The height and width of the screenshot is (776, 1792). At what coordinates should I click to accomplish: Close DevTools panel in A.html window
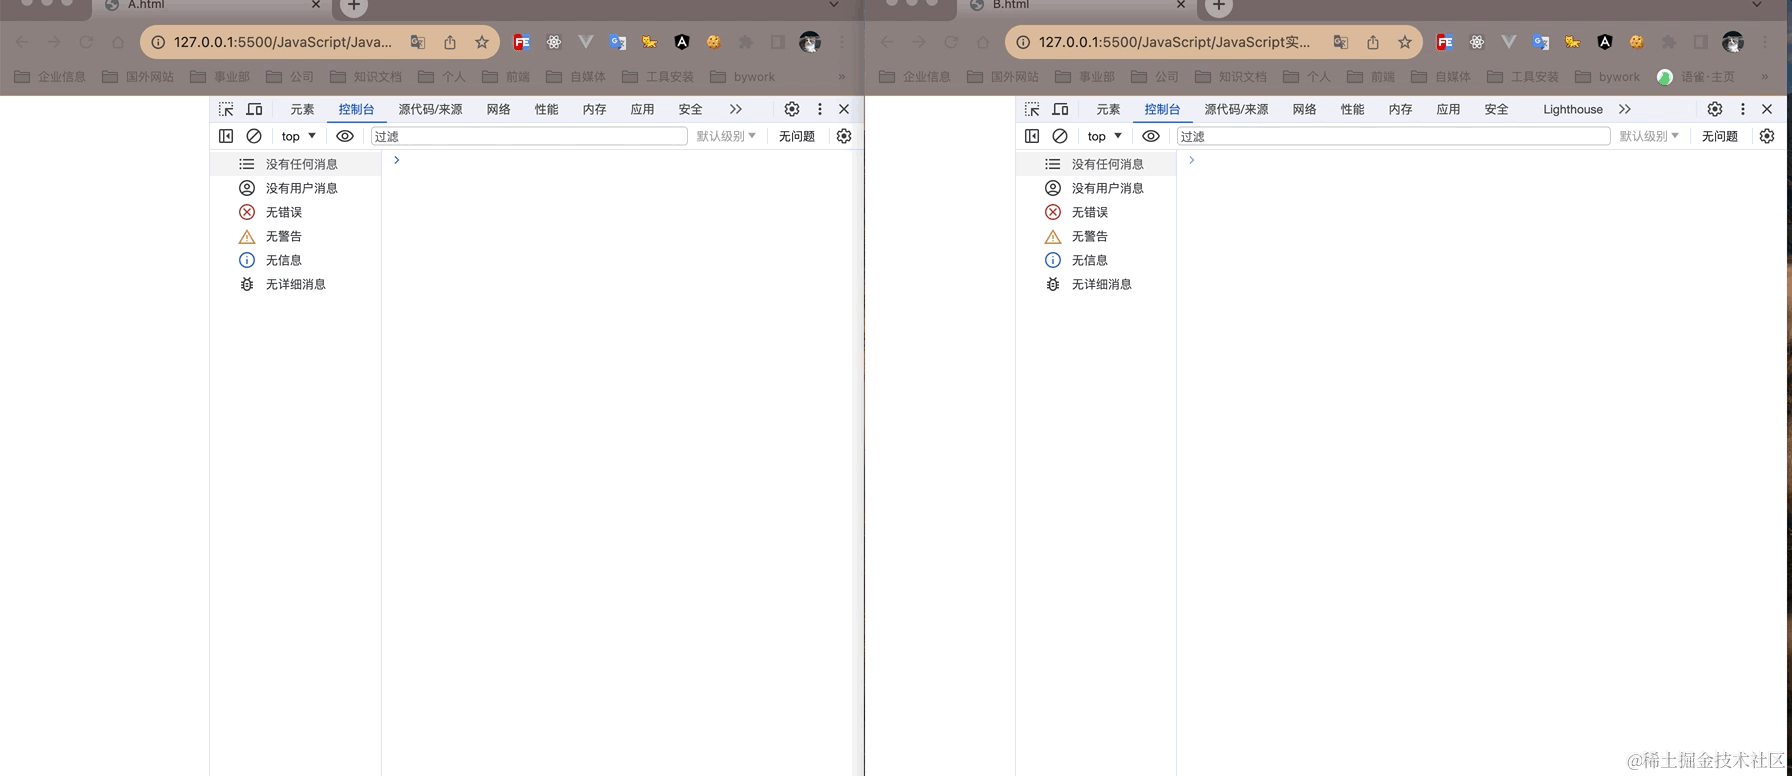[x=844, y=109]
